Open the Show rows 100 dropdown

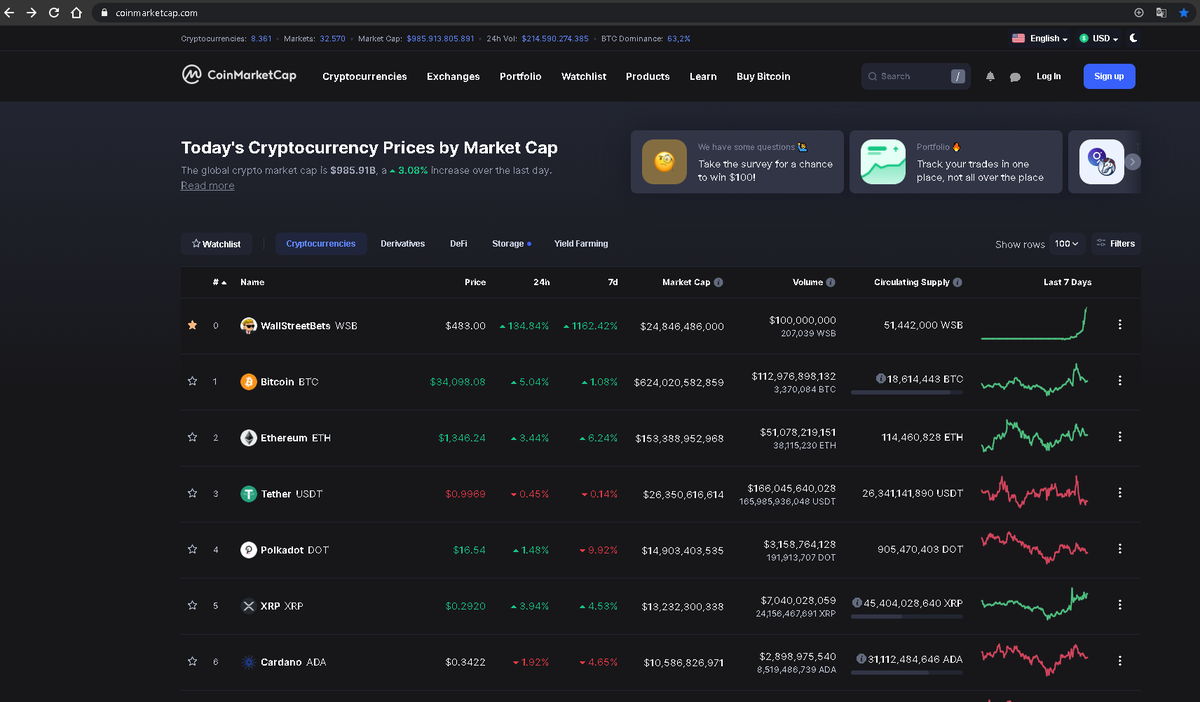[1068, 244]
